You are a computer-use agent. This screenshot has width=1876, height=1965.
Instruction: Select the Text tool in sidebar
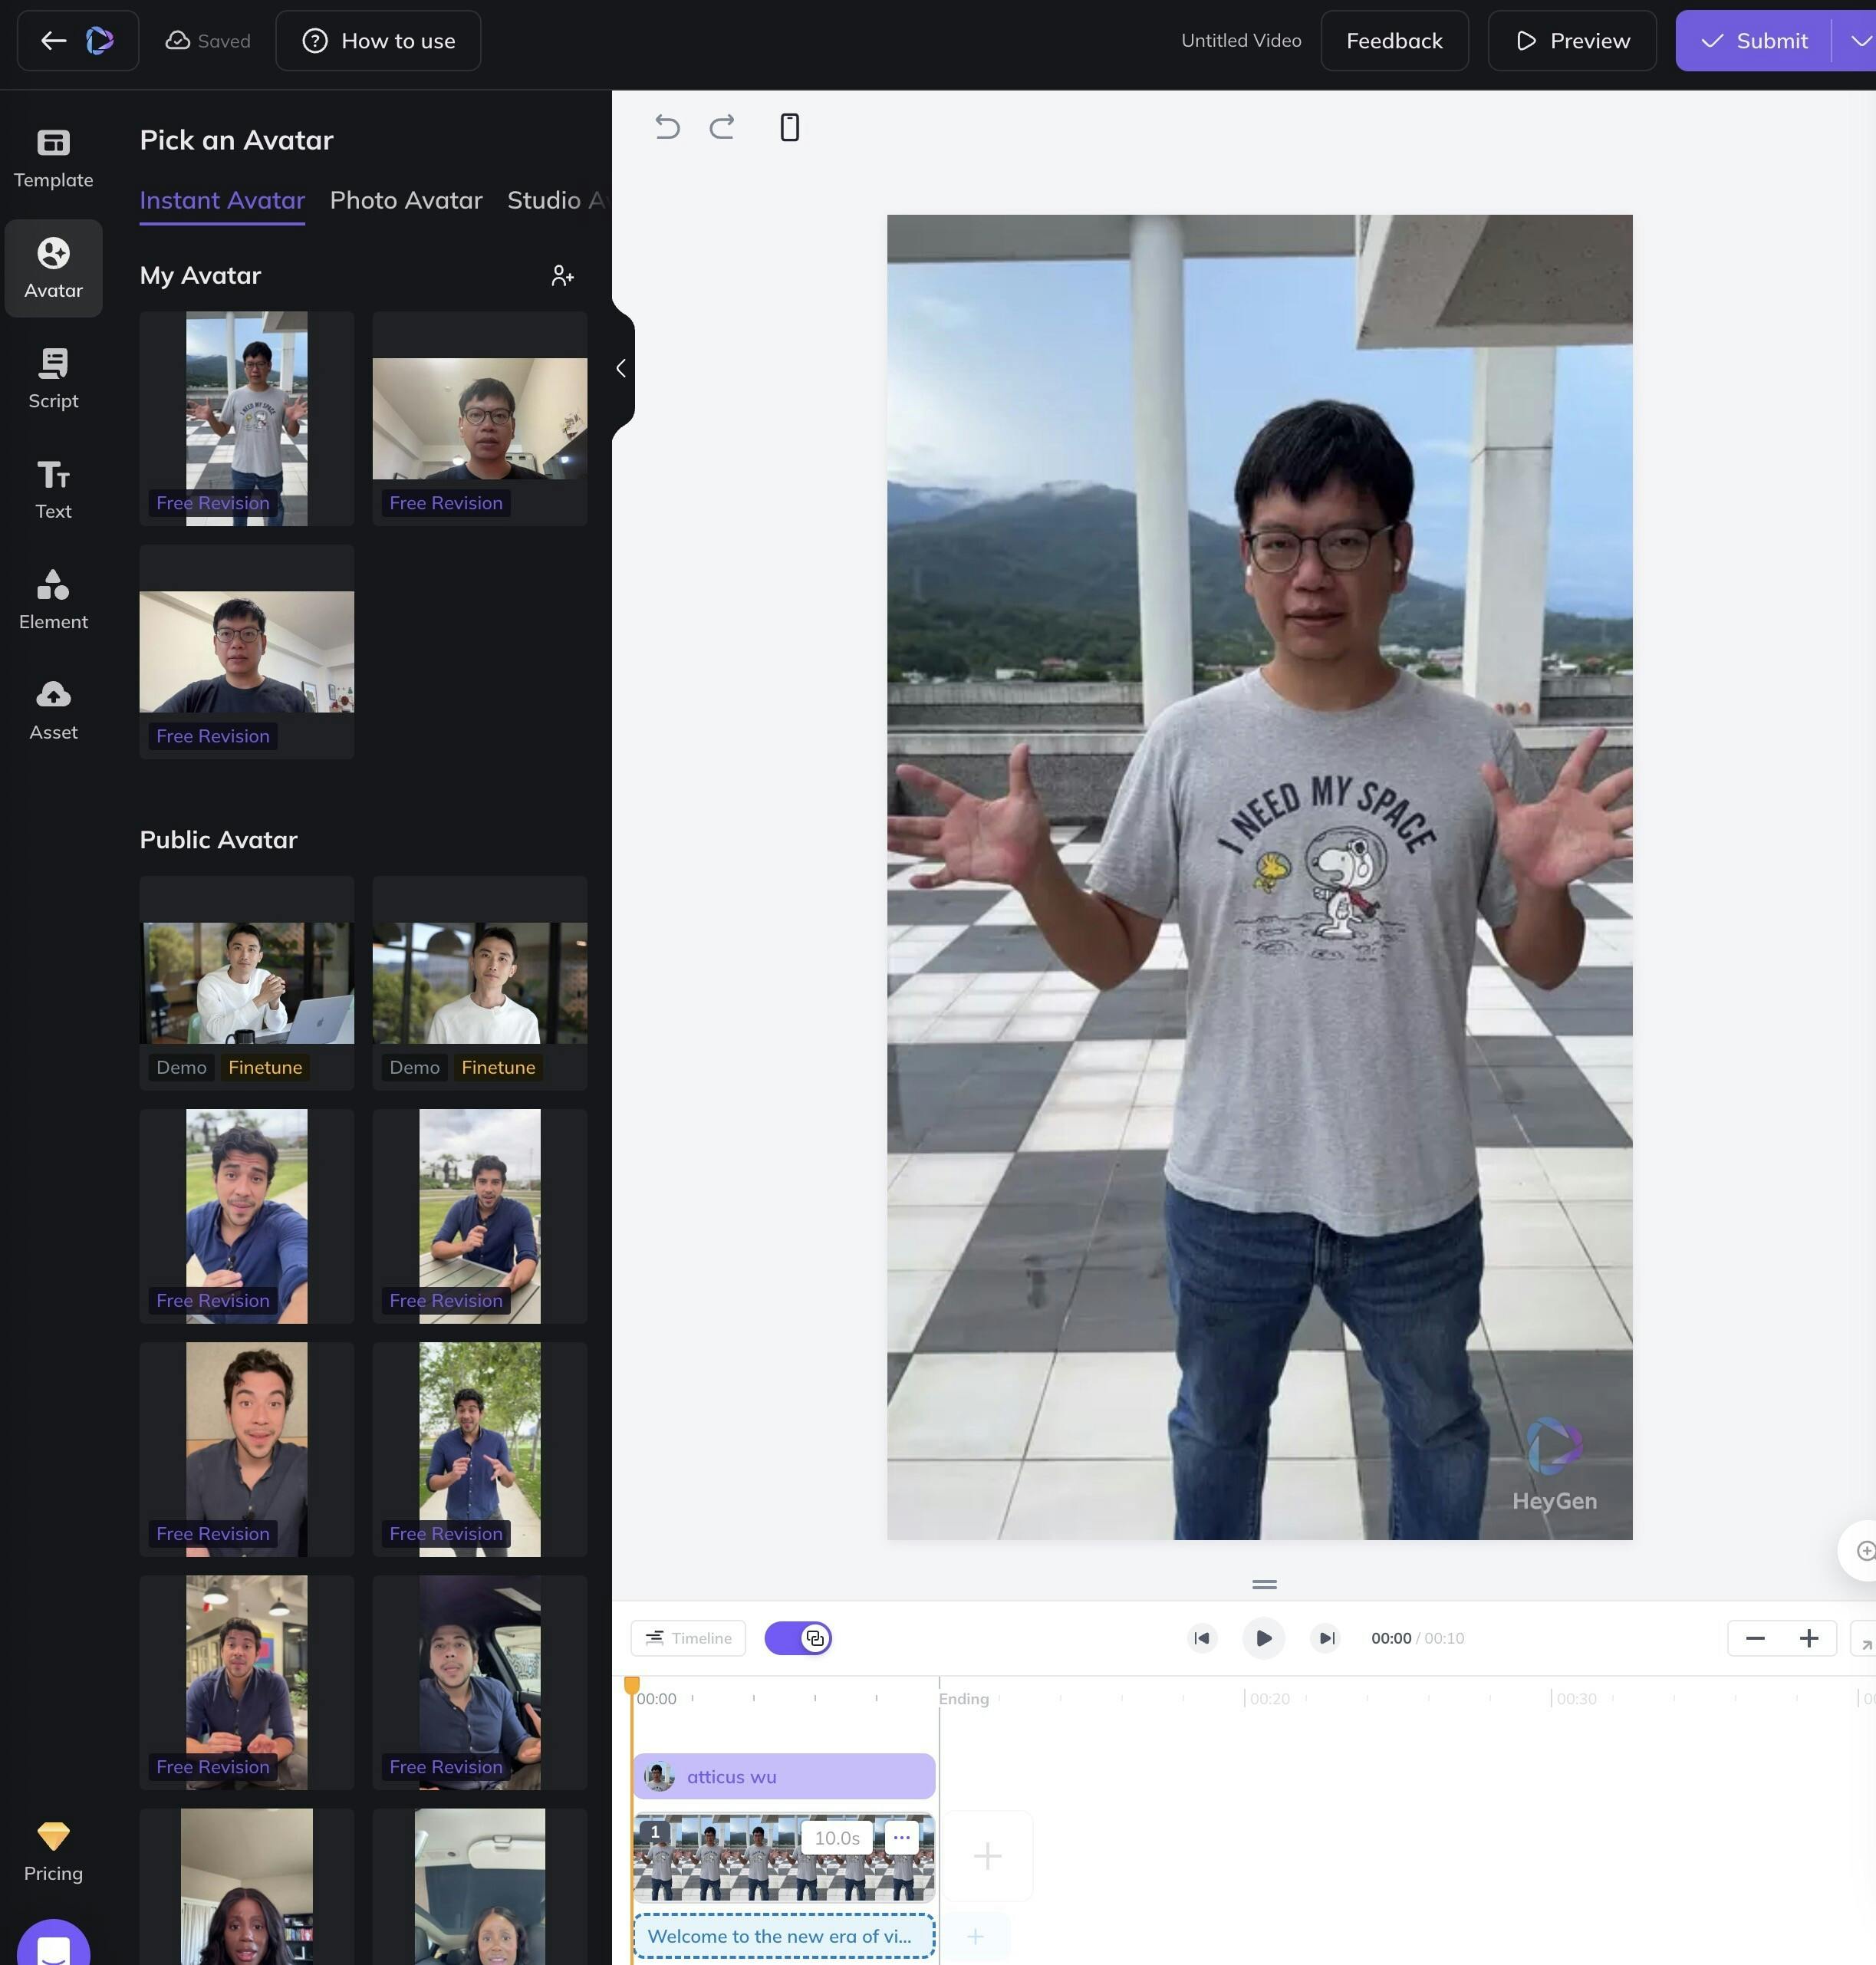53,489
